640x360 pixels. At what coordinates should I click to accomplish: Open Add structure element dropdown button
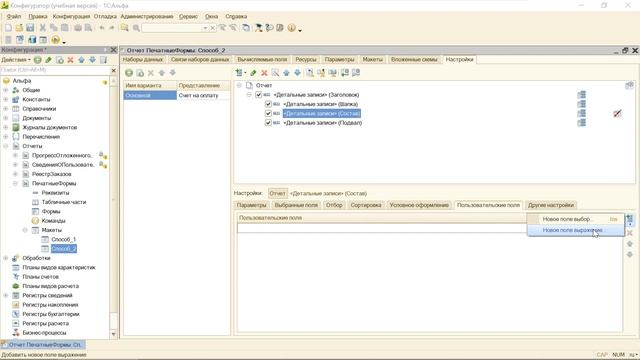241,73
